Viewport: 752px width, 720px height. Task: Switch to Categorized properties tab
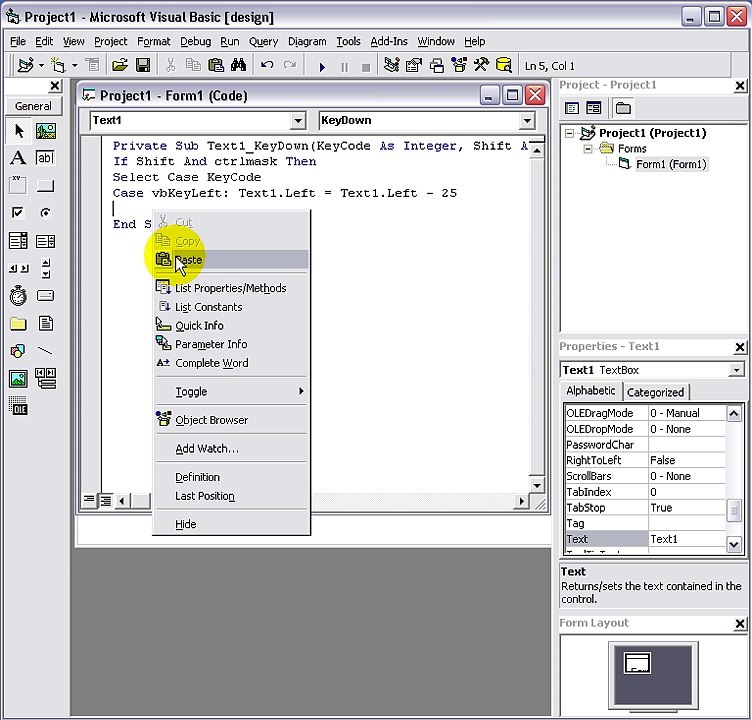(x=655, y=392)
